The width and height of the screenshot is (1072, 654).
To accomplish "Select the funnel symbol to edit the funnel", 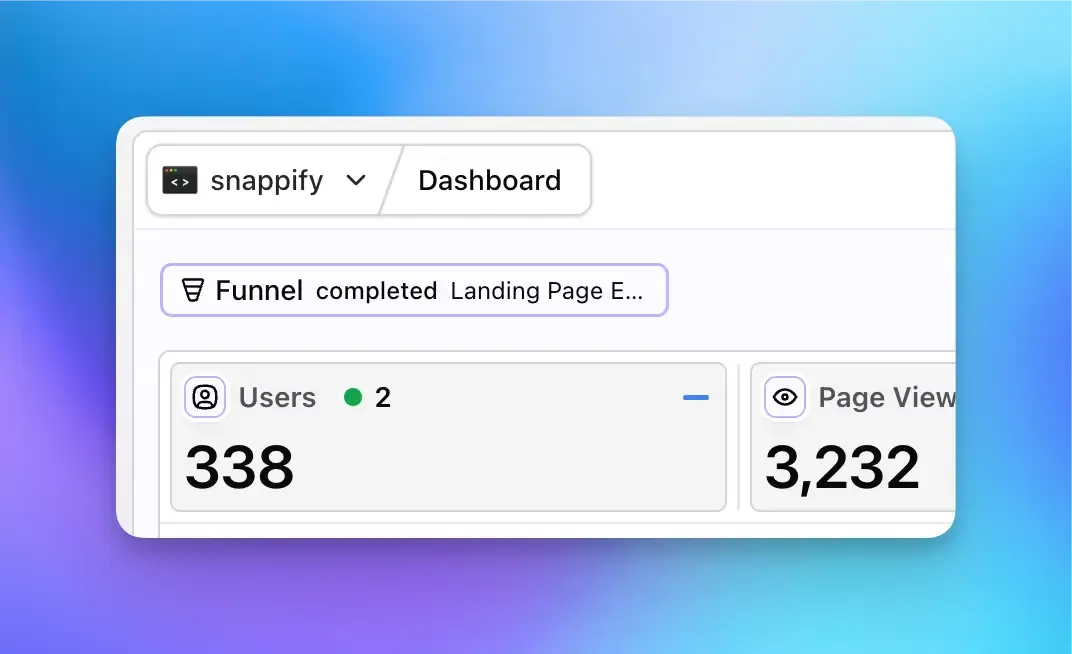I will pos(192,290).
